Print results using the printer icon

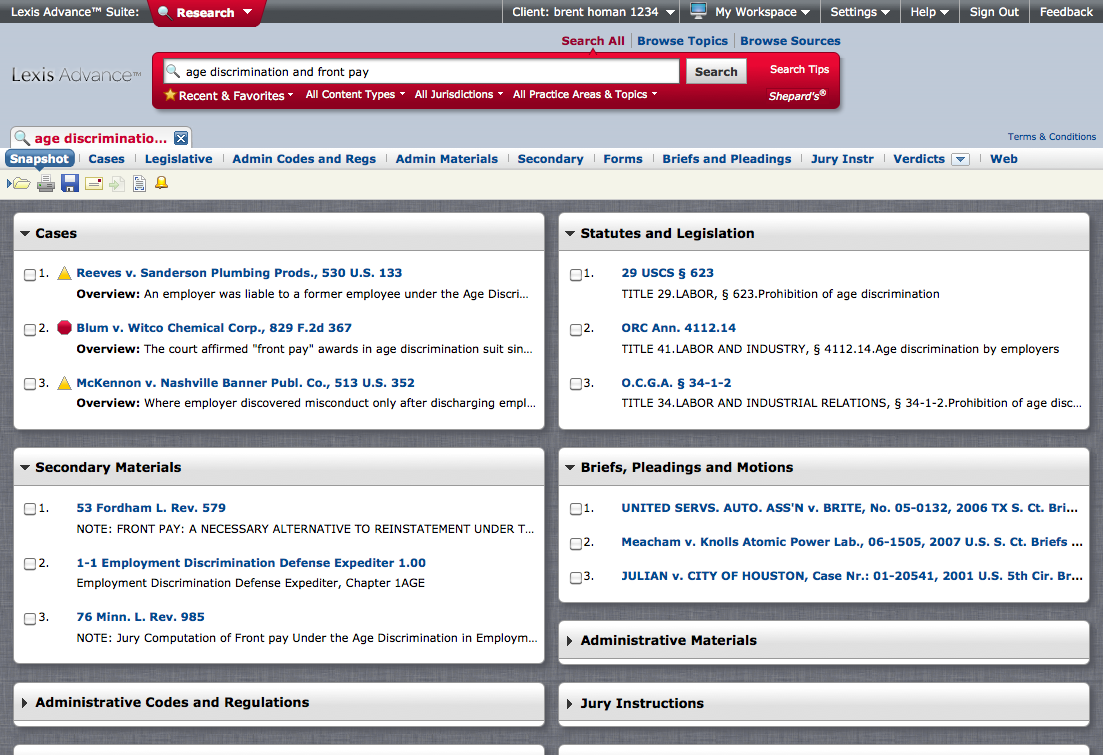[46, 184]
